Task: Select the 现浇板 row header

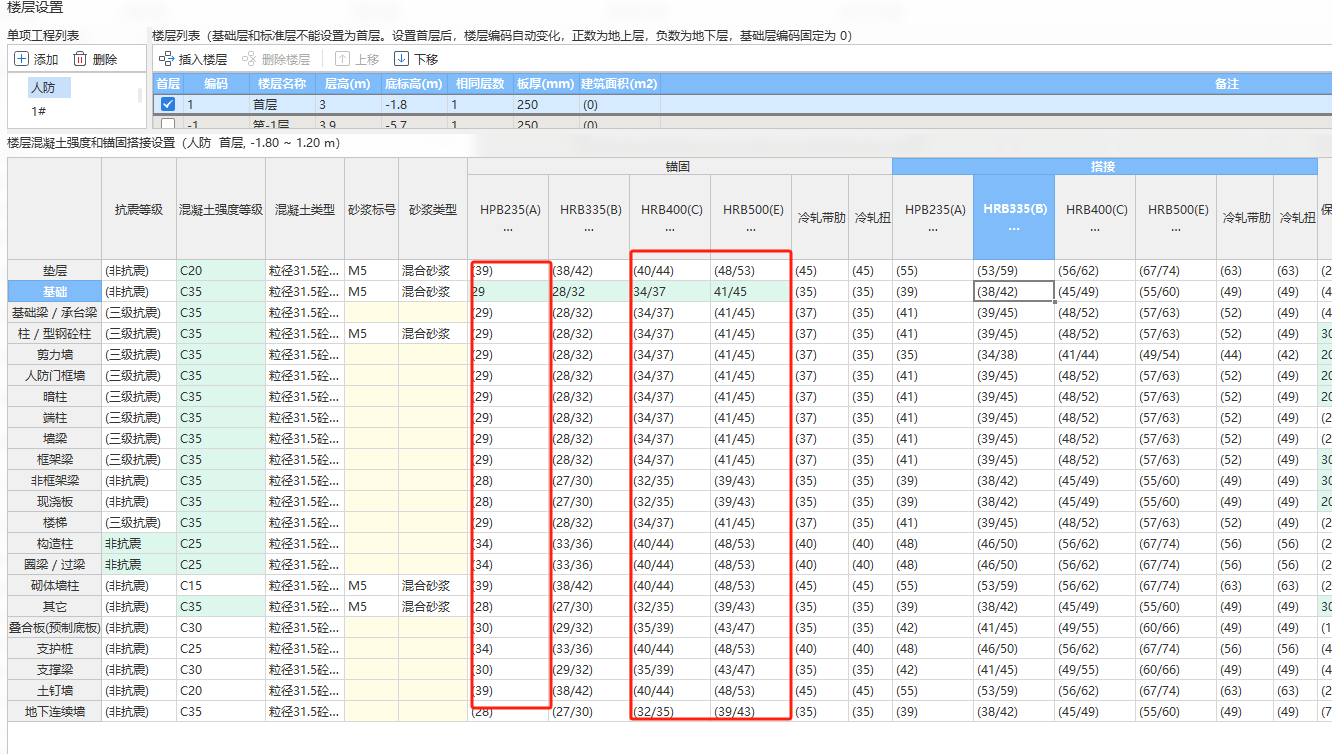Action: (x=55, y=501)
